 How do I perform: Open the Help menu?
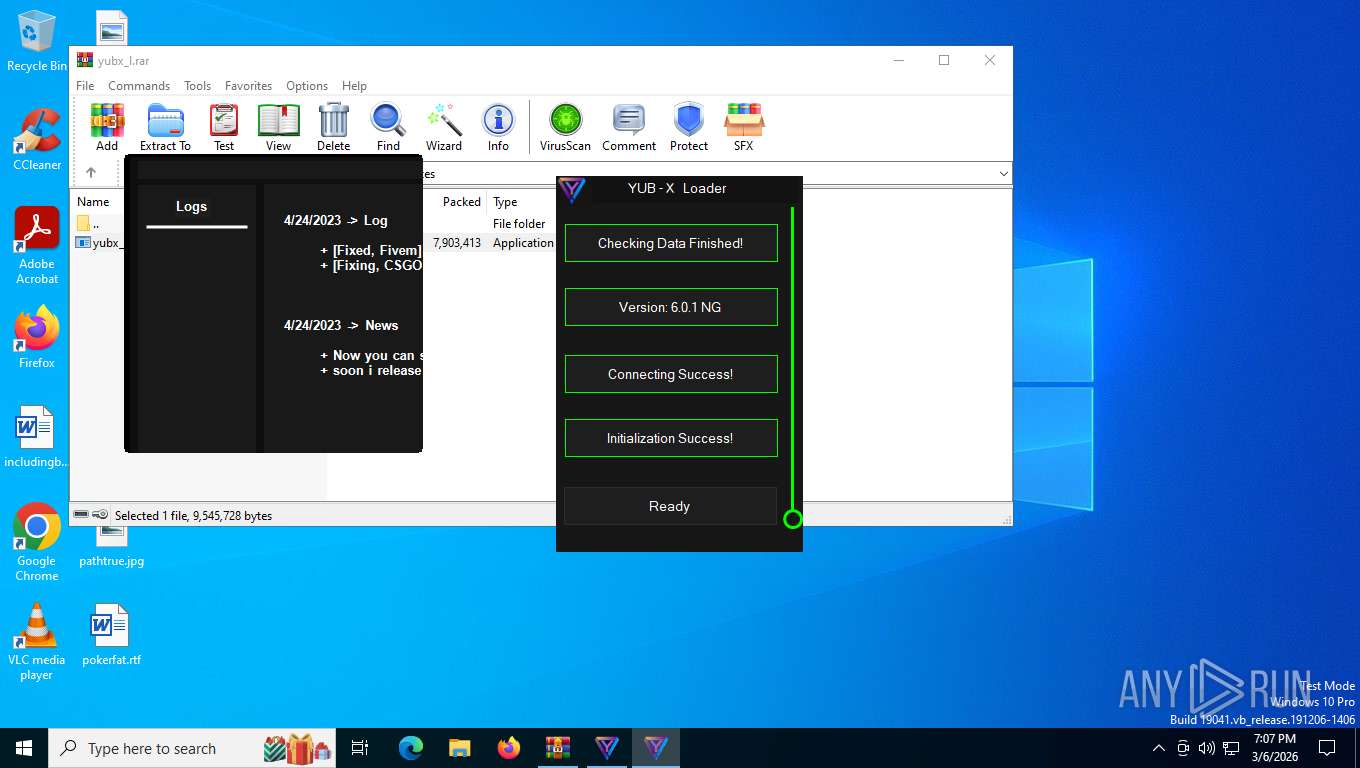(354, 86)
